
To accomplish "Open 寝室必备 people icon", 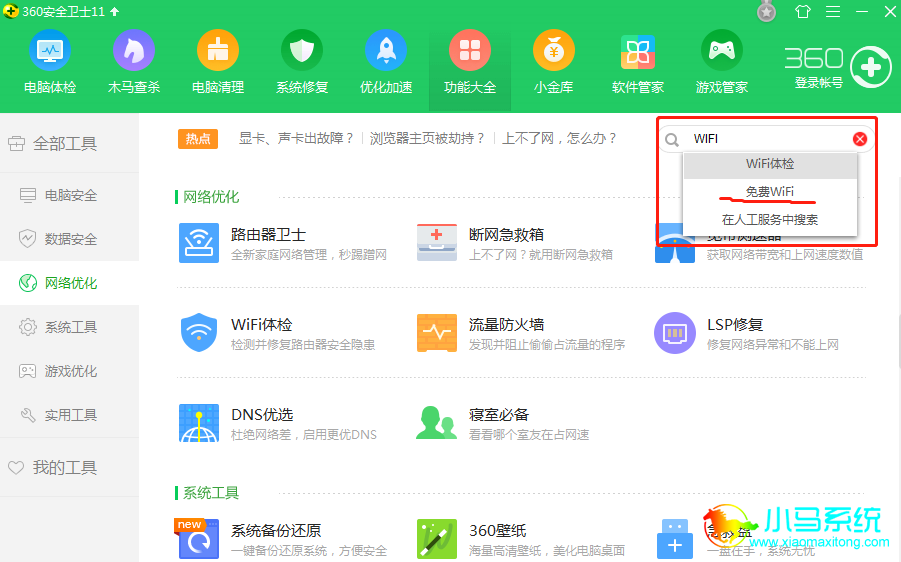I will coord(436,423).
